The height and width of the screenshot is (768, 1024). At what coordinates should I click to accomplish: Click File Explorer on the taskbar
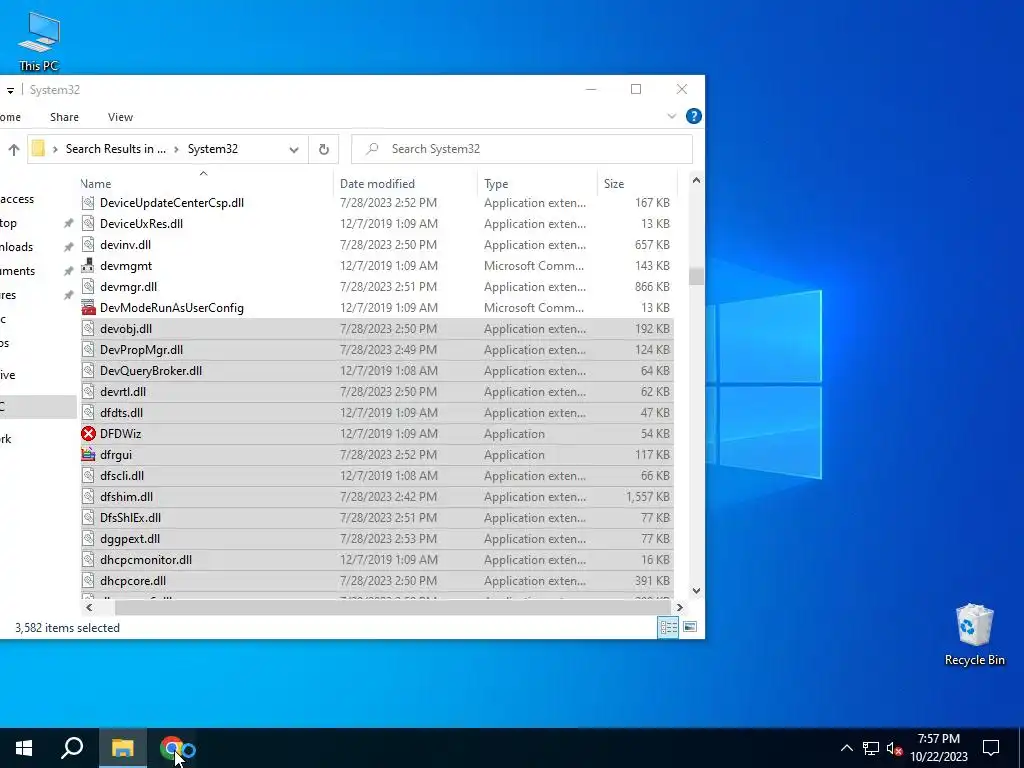click(122, 748)
